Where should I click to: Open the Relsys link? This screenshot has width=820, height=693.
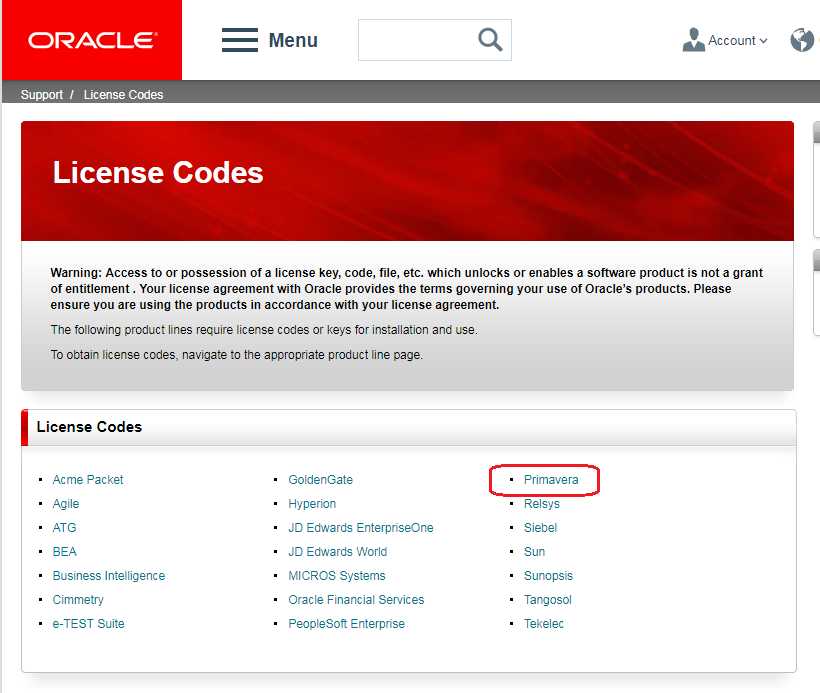(542, 504)
